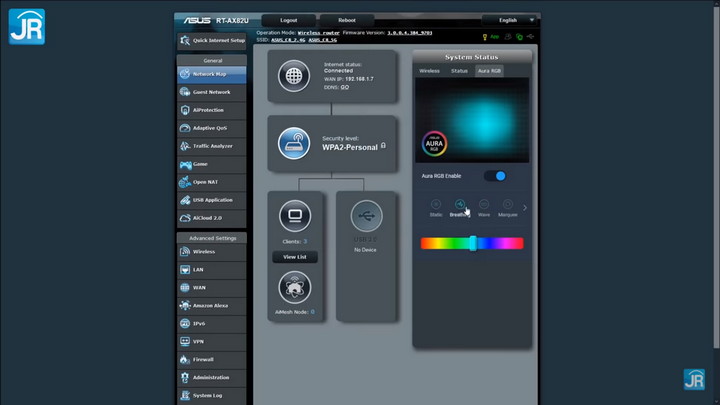The height and width of the screenshot is (405, 720).
Task: Click the Amazon Alexa icon
Action: [x=185, y=305]
